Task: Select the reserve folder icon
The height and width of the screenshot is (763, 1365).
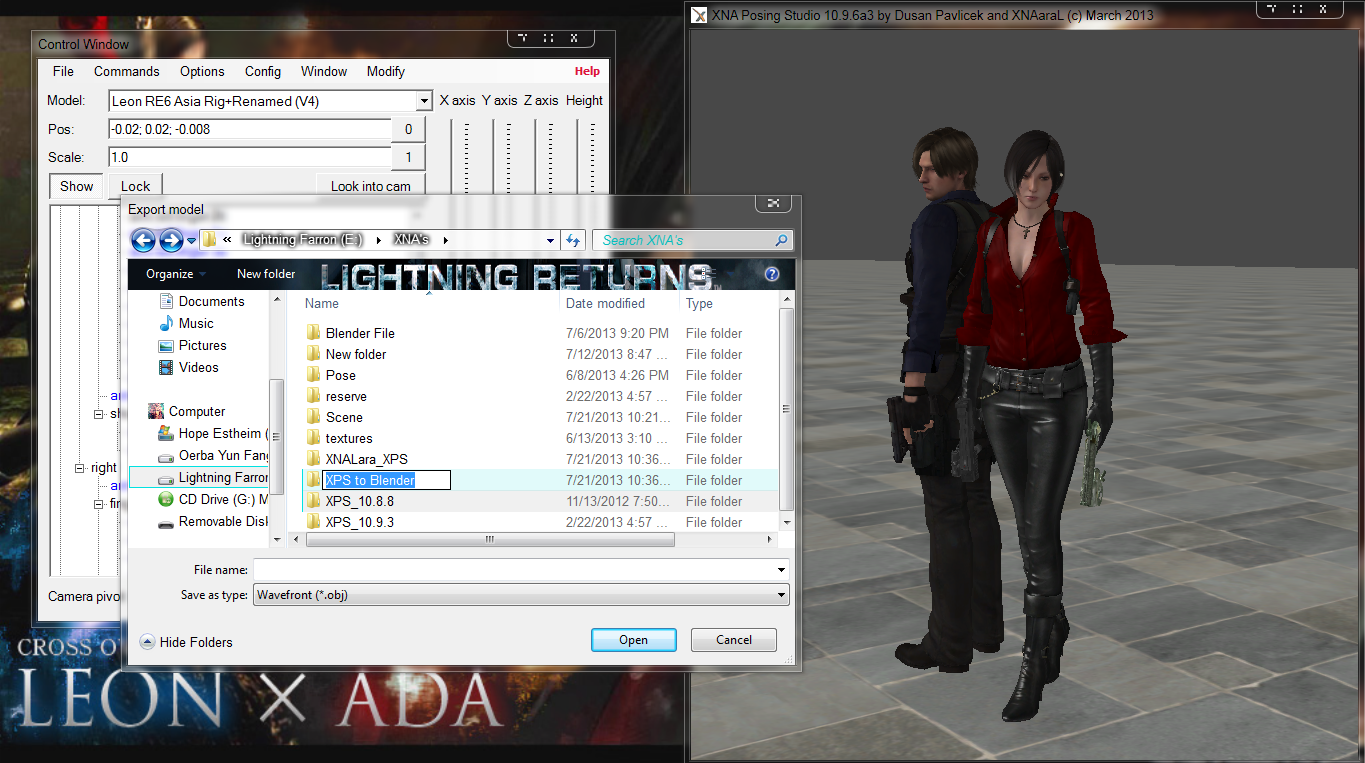Action: (313, 396)
